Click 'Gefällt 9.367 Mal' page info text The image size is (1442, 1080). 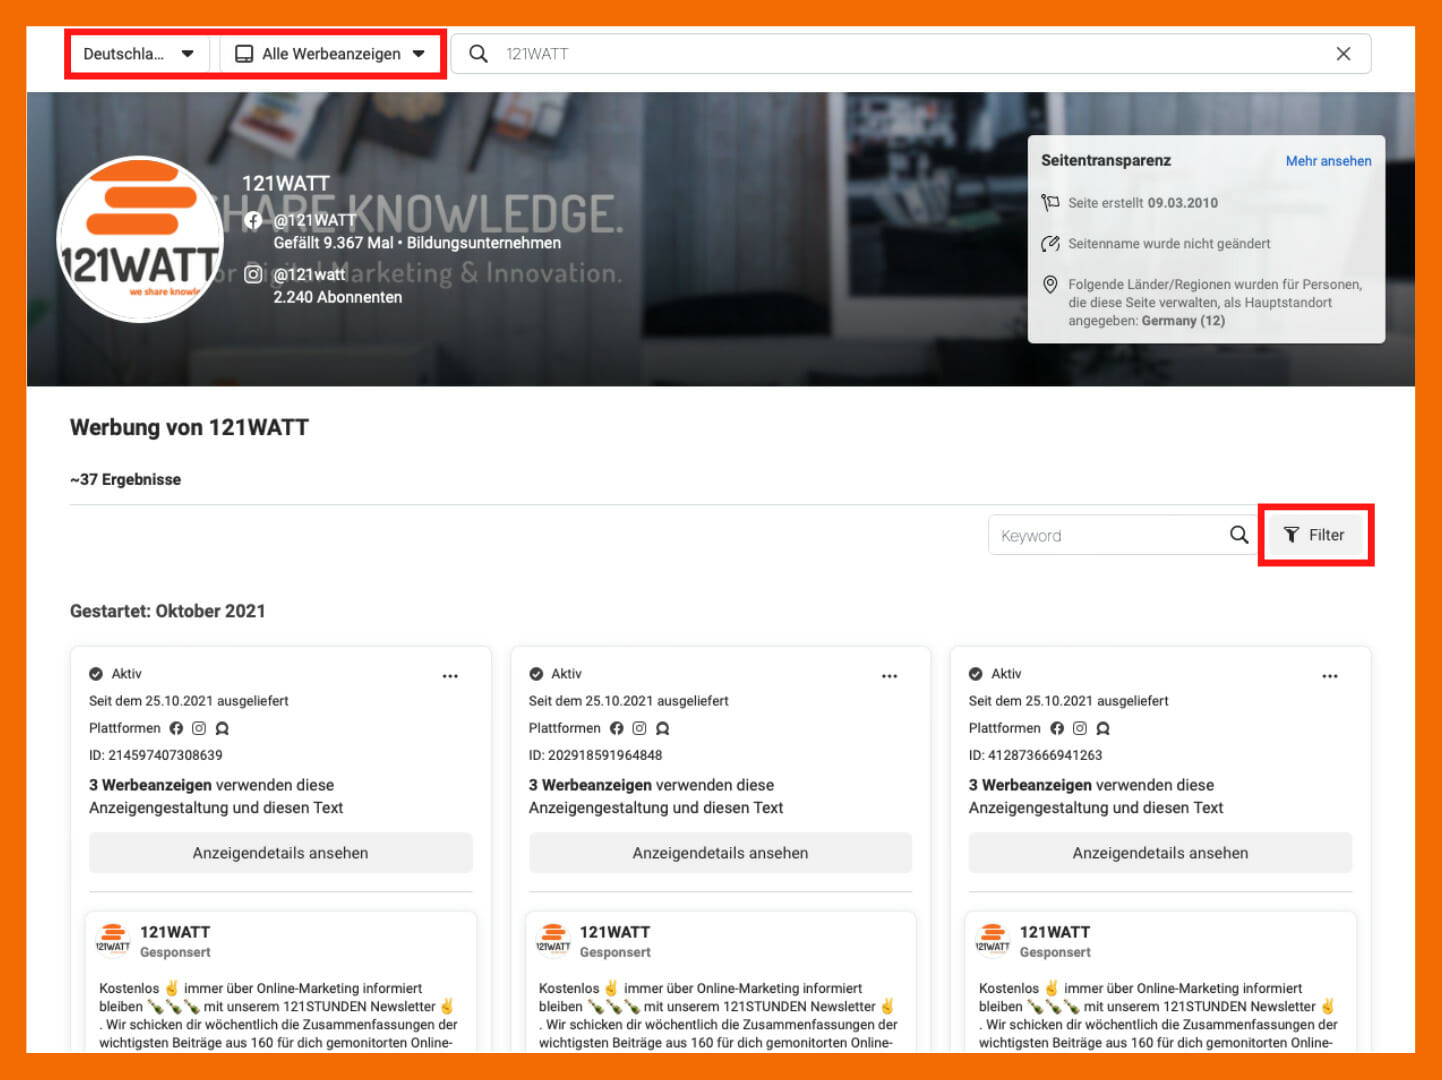(333, 243)
